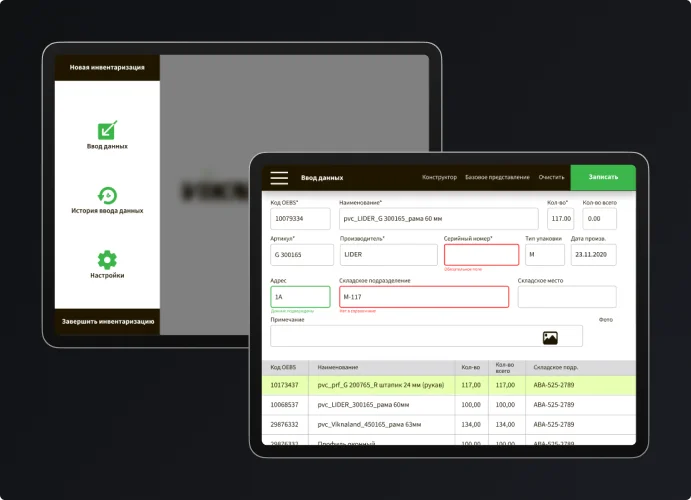Click the empty Серийный номер field
This screenshot has width=691, height=500.
[x=481, y=255]
